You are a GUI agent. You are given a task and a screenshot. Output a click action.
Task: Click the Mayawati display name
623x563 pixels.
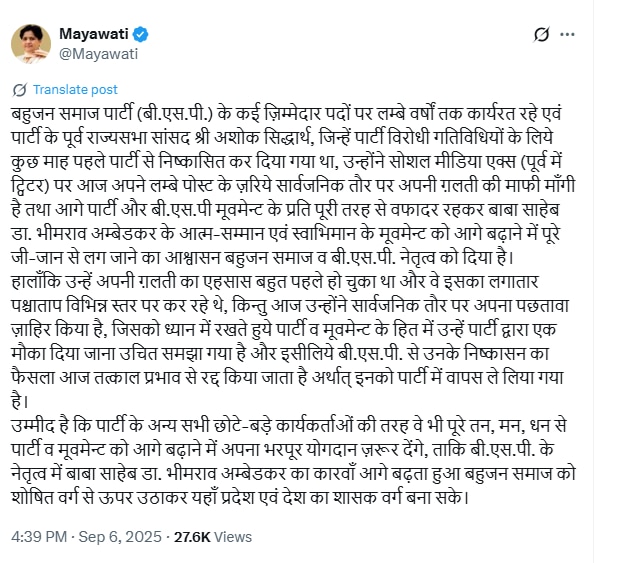(96, 35)
